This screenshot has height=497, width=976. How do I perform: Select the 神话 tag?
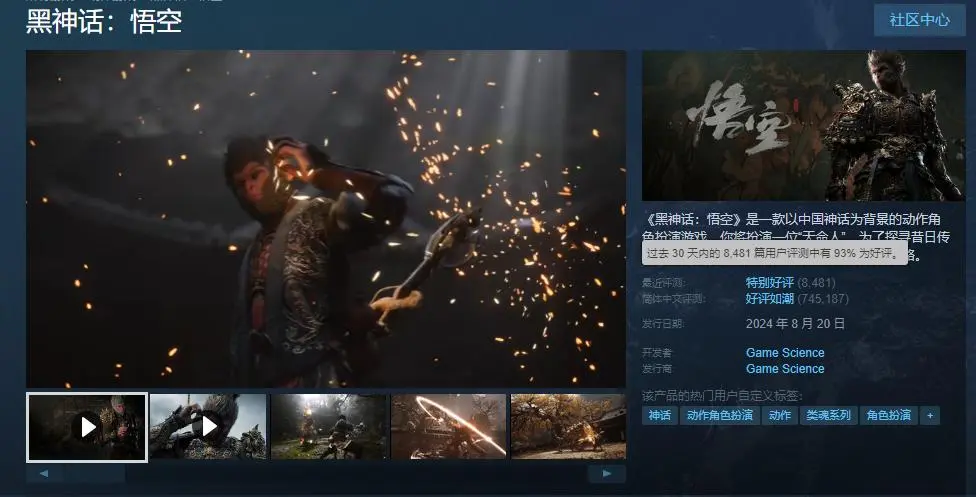660,415
